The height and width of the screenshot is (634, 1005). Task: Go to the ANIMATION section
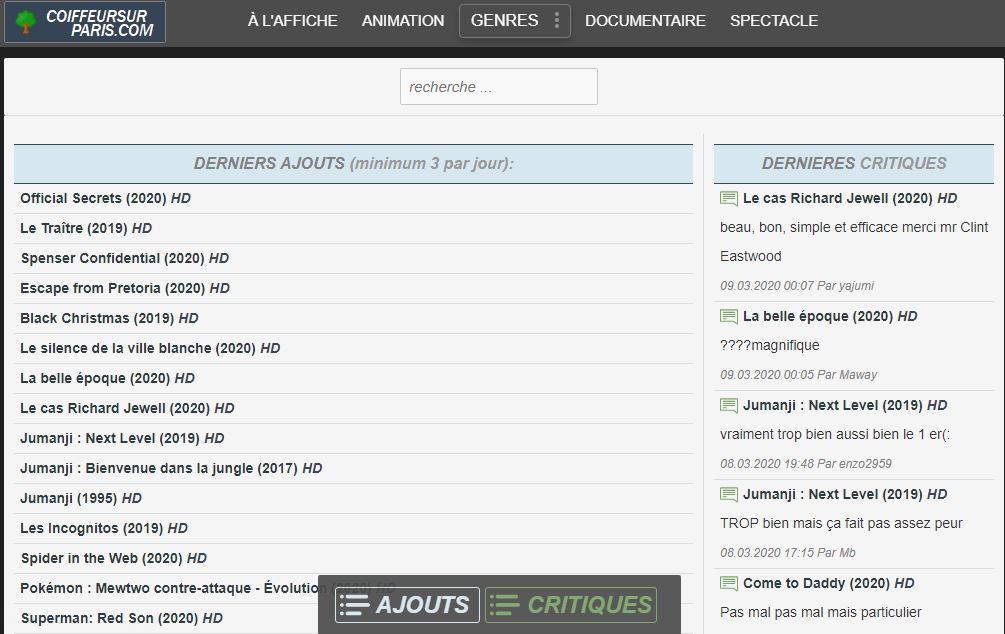(403, 21)
